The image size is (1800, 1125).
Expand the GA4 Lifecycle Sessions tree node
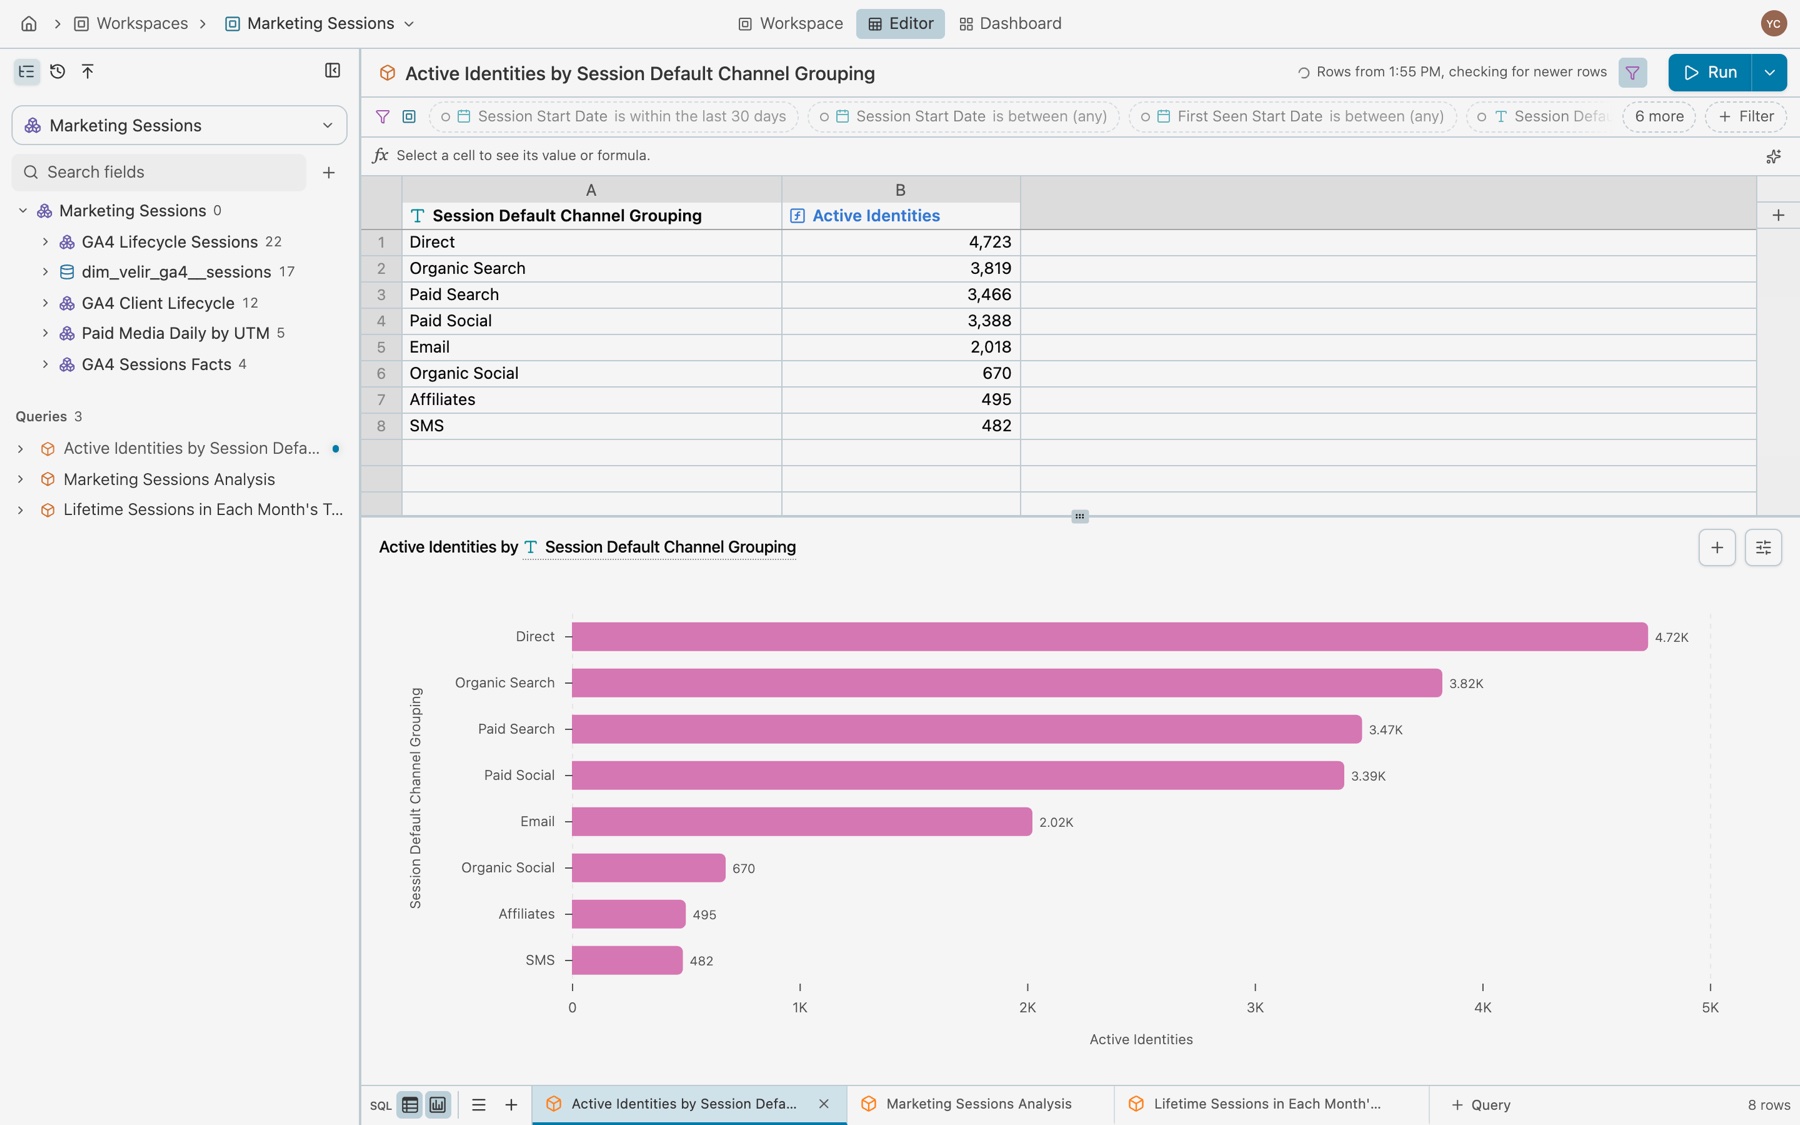[x=45, y=242]
